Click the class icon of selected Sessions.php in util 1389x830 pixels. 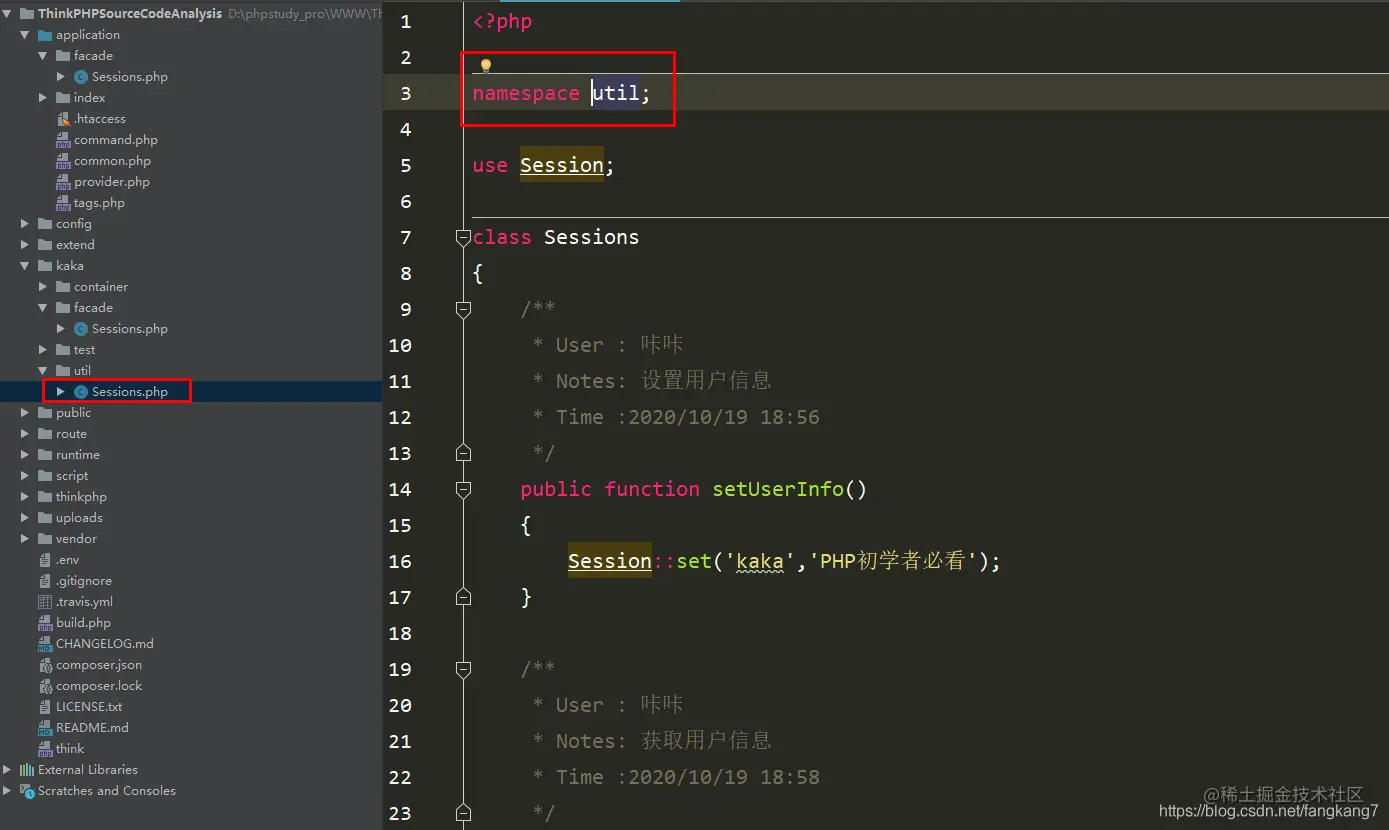click(x=81, y=392)
